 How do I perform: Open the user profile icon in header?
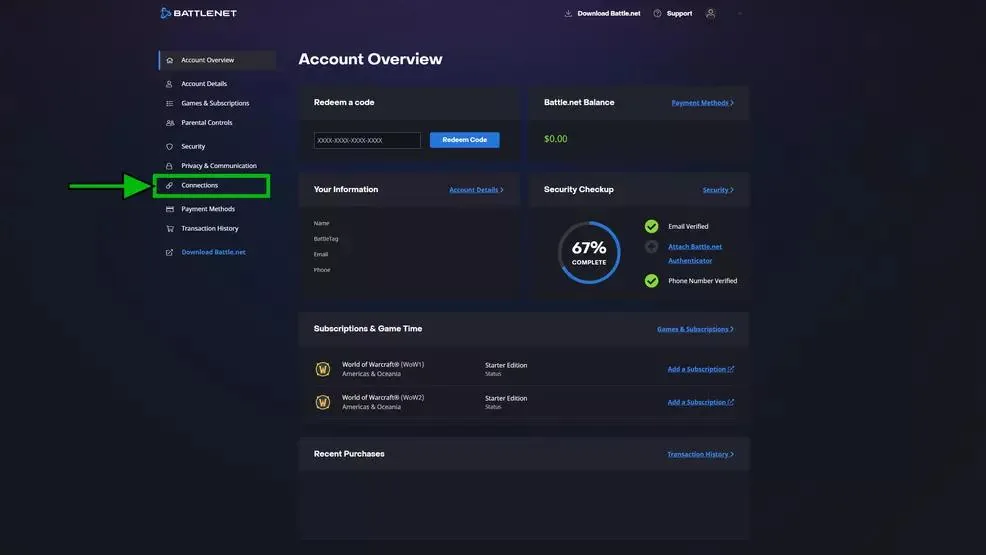711,13
